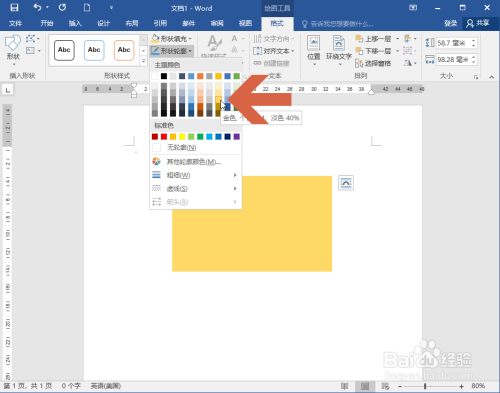Click the Save icon in quick access toolbar
Viewport: 500px width, 393px height.
pyautogui.click(x=14, y=8)
